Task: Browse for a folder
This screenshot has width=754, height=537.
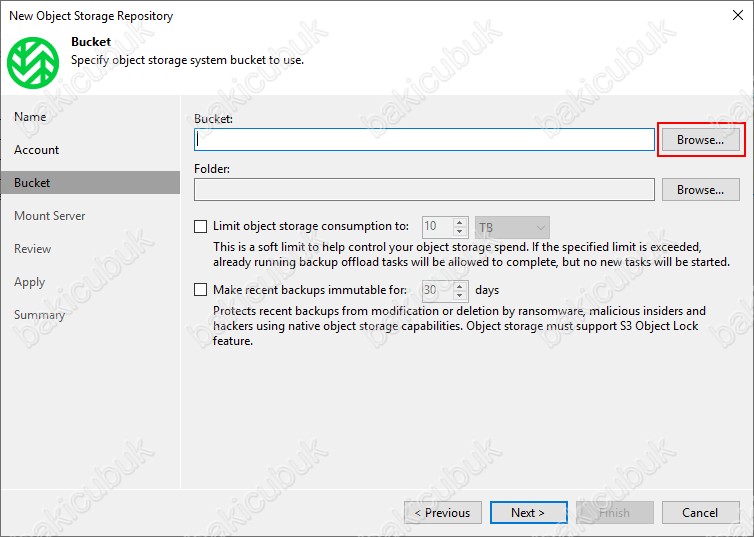Action: pyautogui.click(x=701, y=190)
